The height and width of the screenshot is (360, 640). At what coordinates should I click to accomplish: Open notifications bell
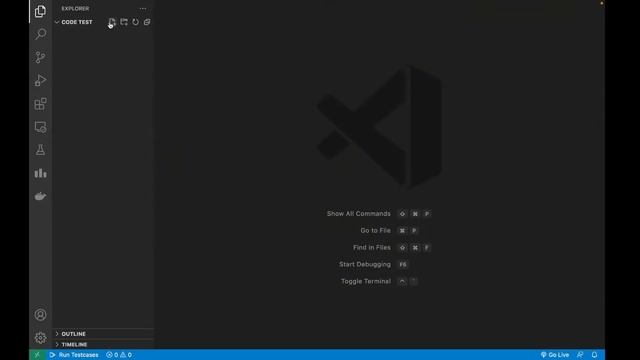point(594,355)
